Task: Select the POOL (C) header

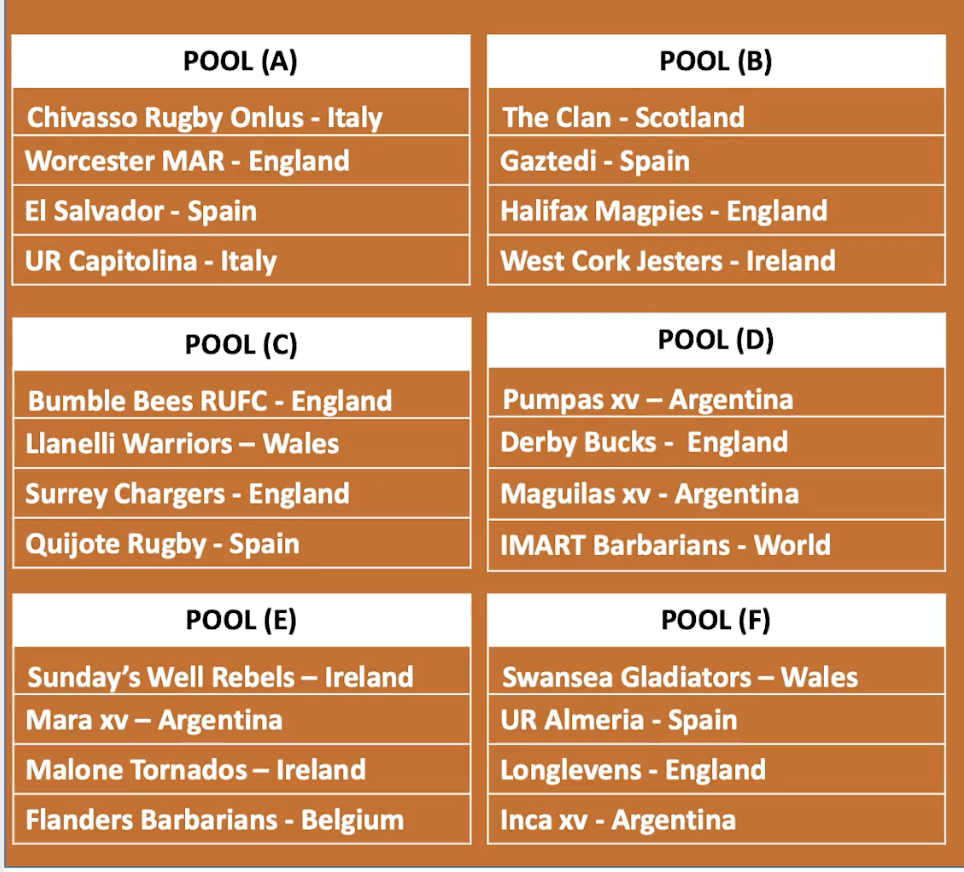Action: tap(241, 344)
